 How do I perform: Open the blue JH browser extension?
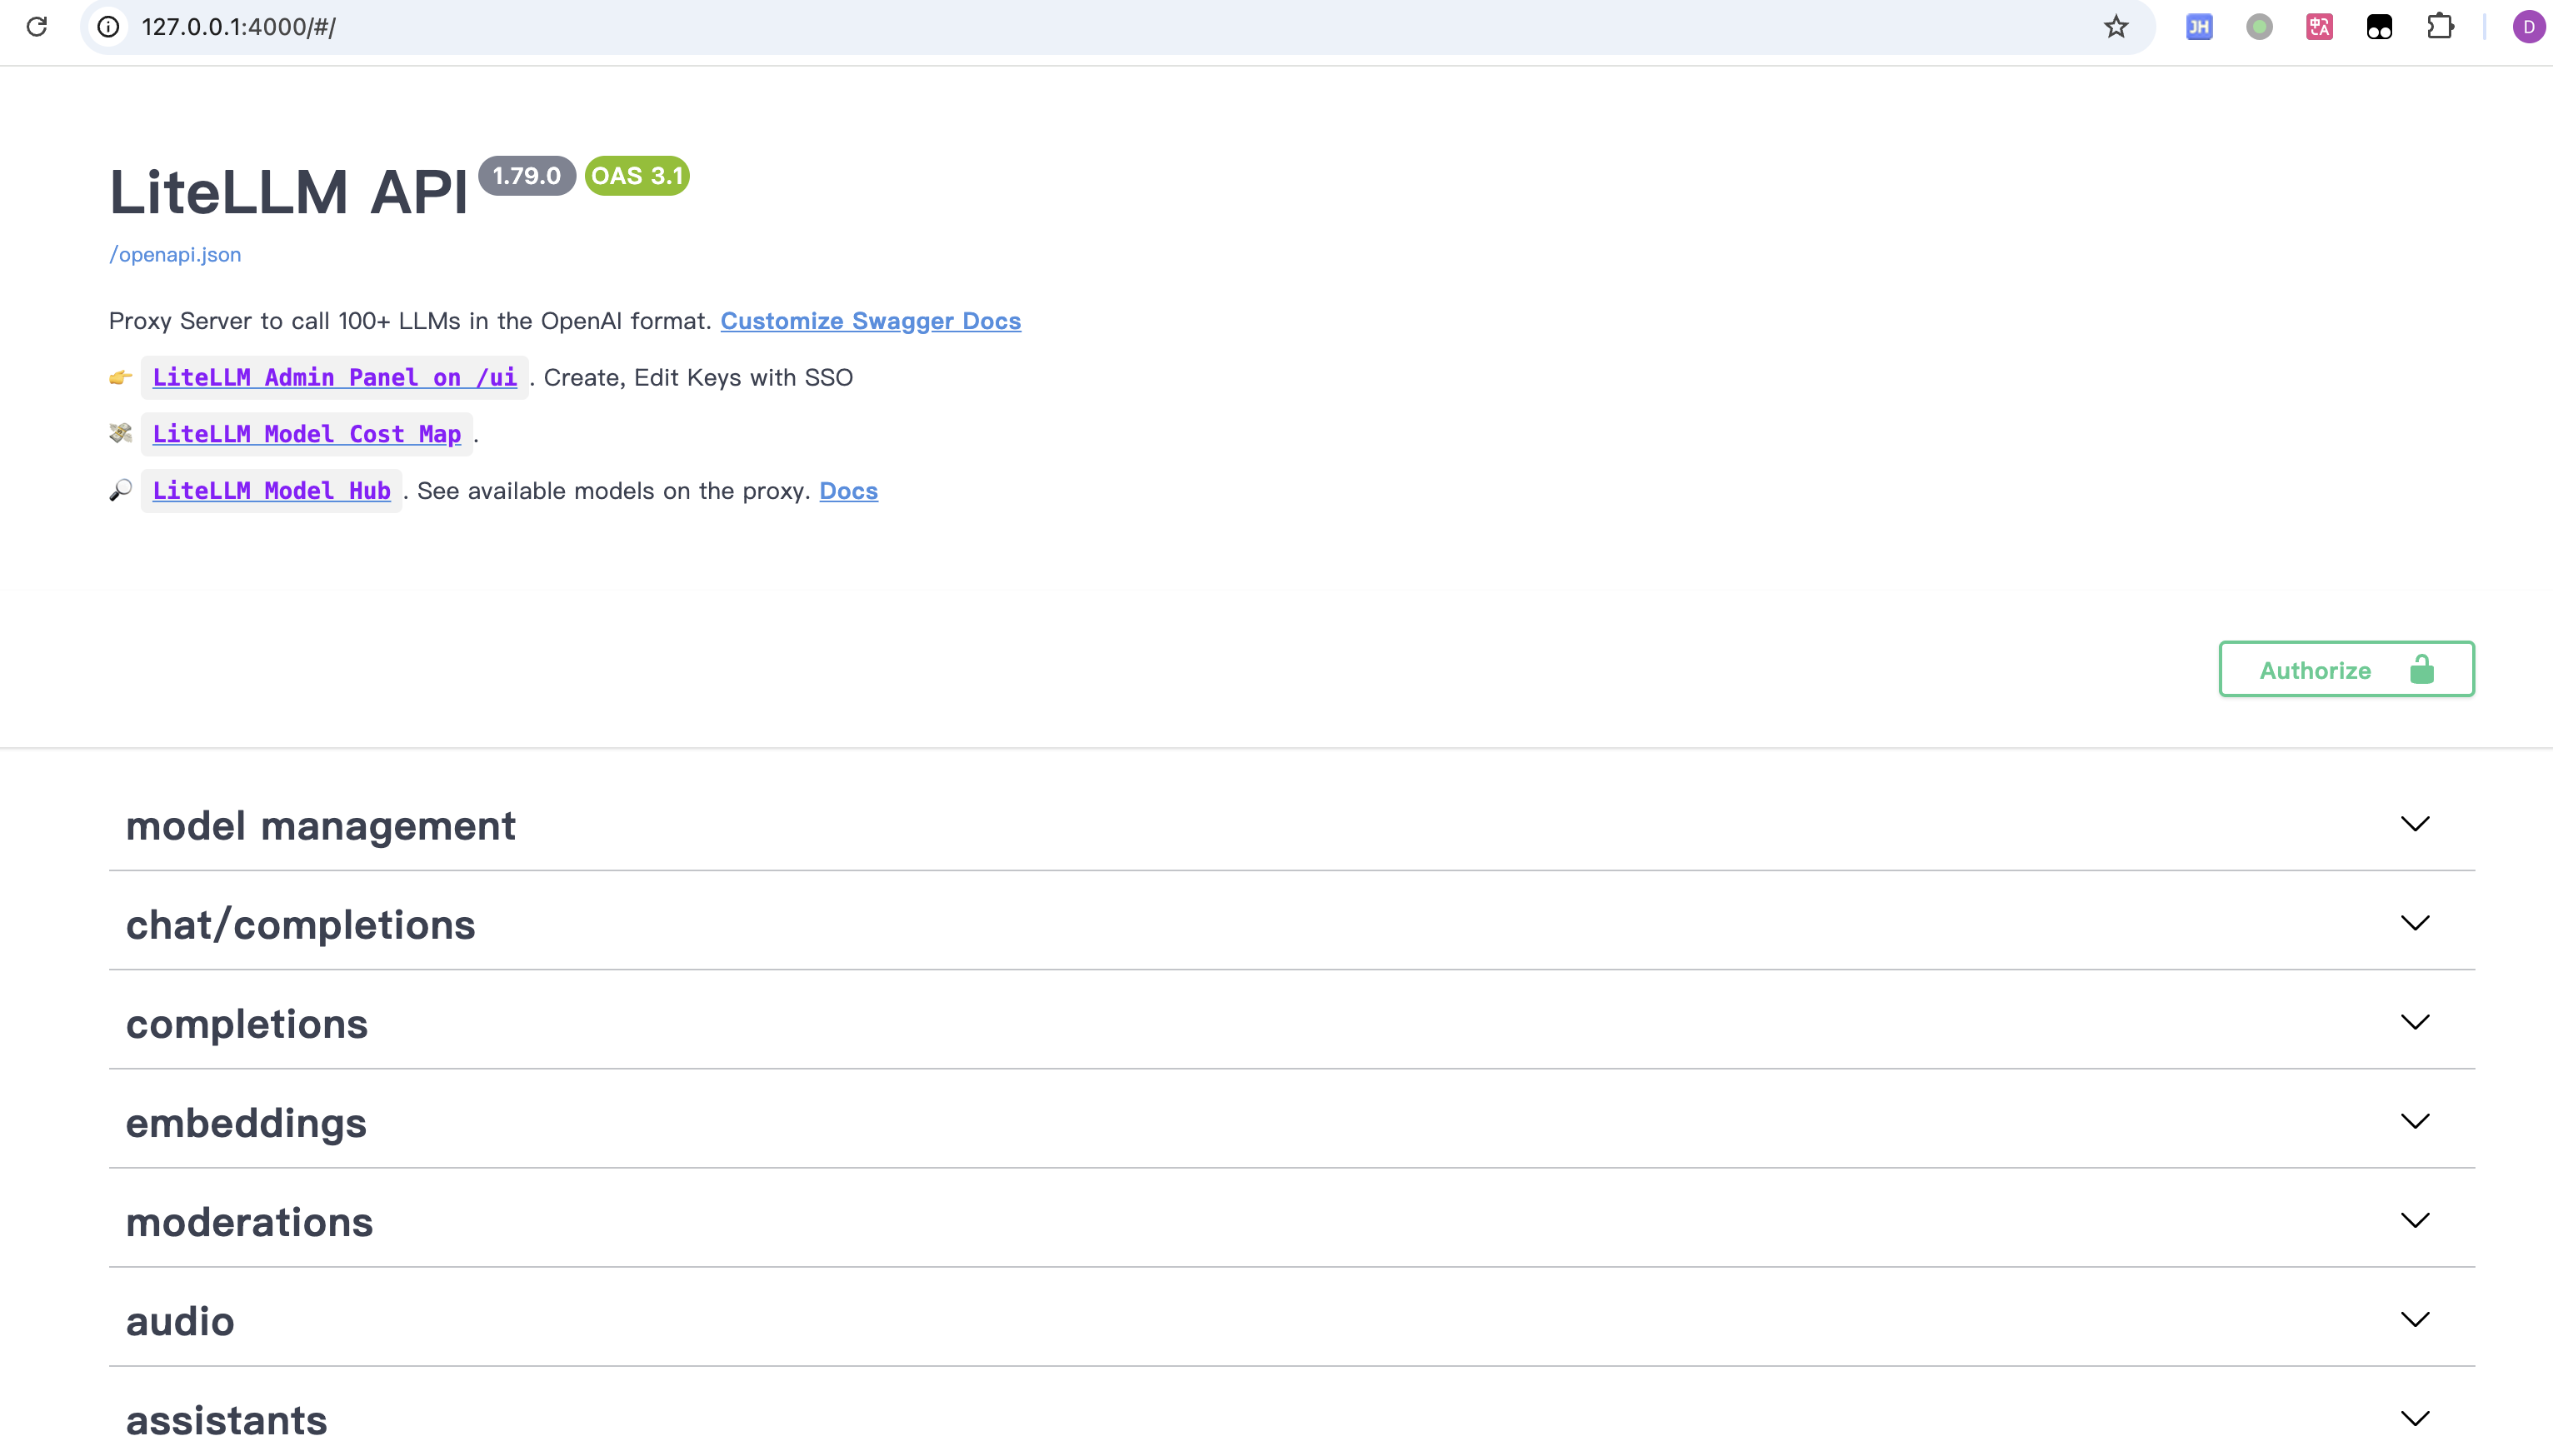point(2199,27)
